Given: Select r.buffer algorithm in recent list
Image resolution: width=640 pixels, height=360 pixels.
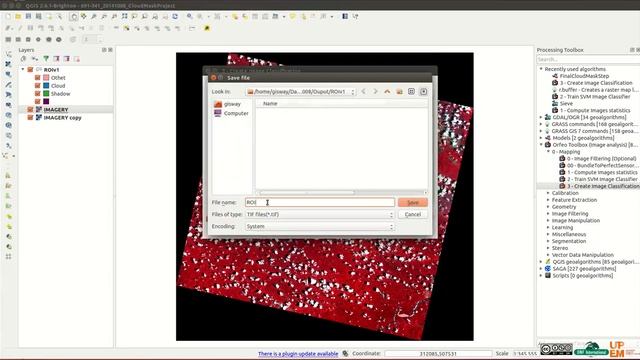Looking at the screenshot, I should pyautogui.click(x=598, y=90).
